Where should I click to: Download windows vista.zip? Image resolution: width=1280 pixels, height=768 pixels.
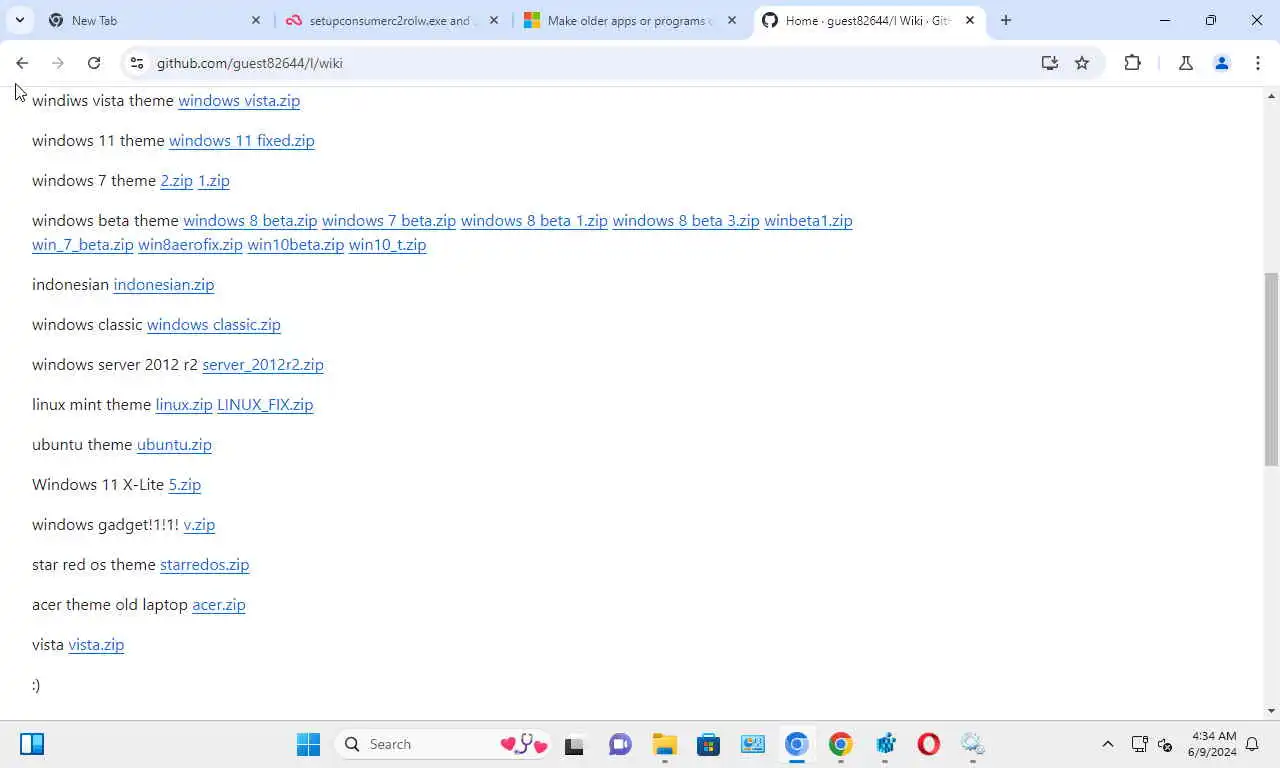click(239, 101)
